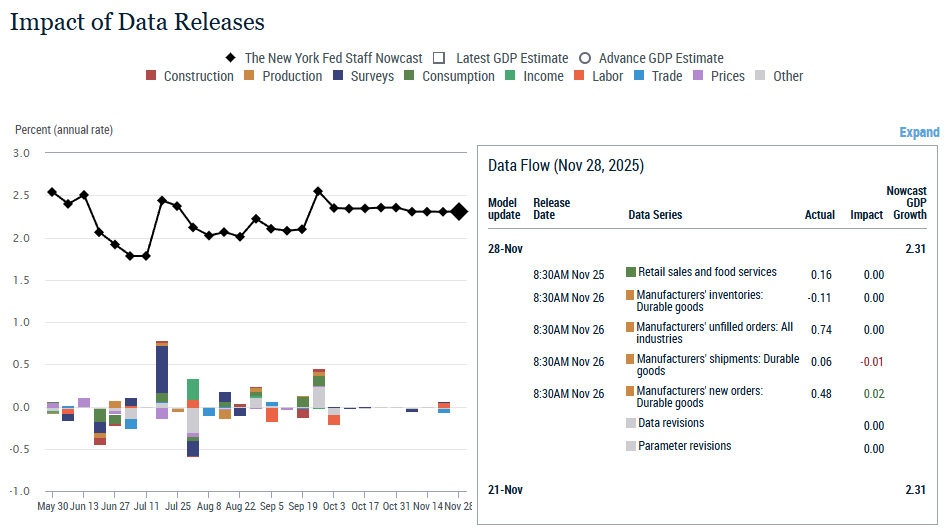The width and height of the screenshot is (948, 531).
Task: Toggle Advance GDP Estimate circle marker
Action: coord(585,58)
